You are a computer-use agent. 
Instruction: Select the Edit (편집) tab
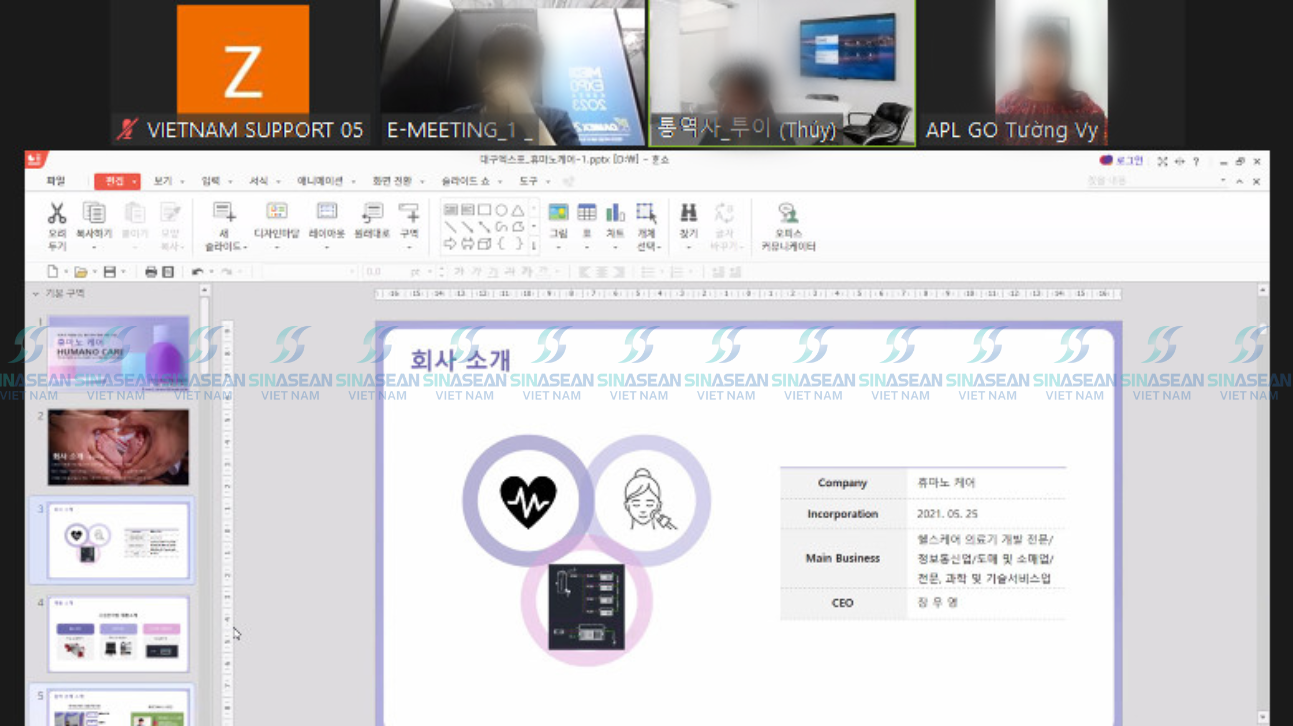(115, 181)
